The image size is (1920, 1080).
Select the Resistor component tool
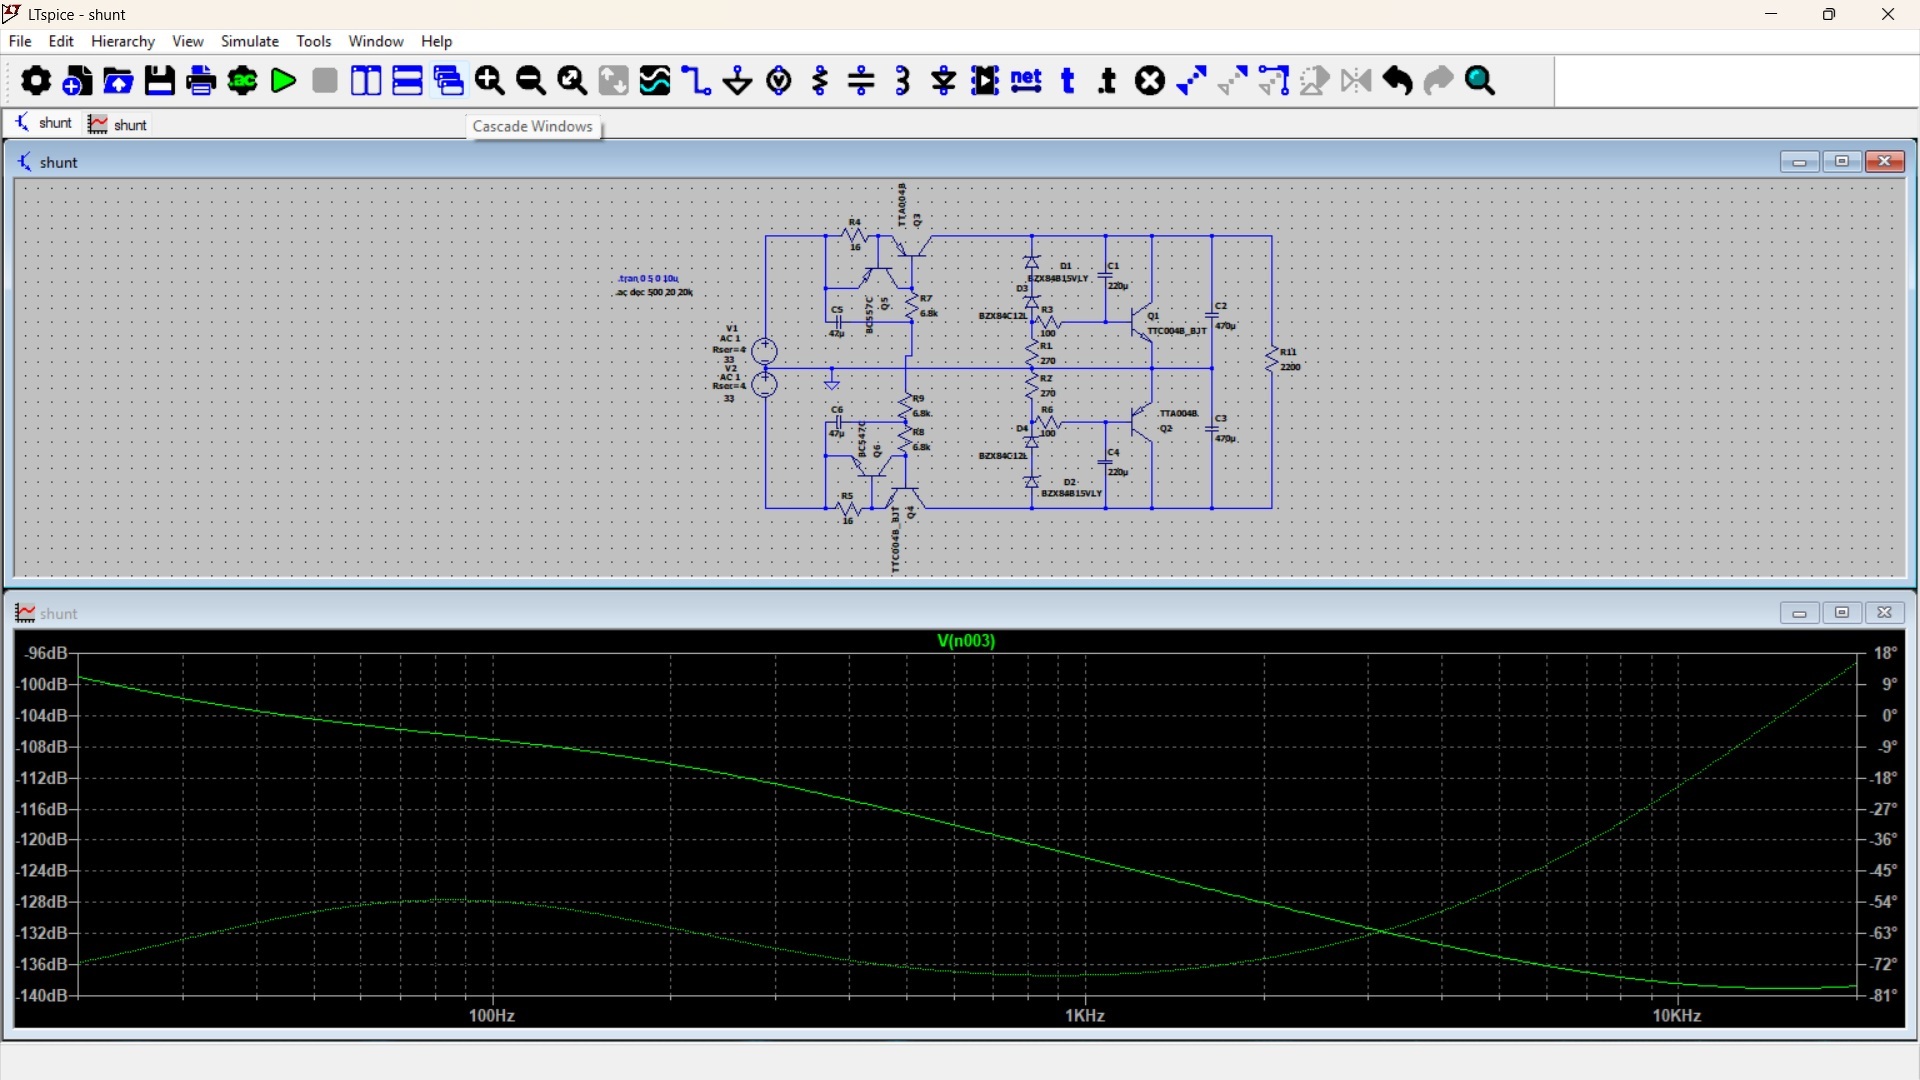tap(821, 81)
